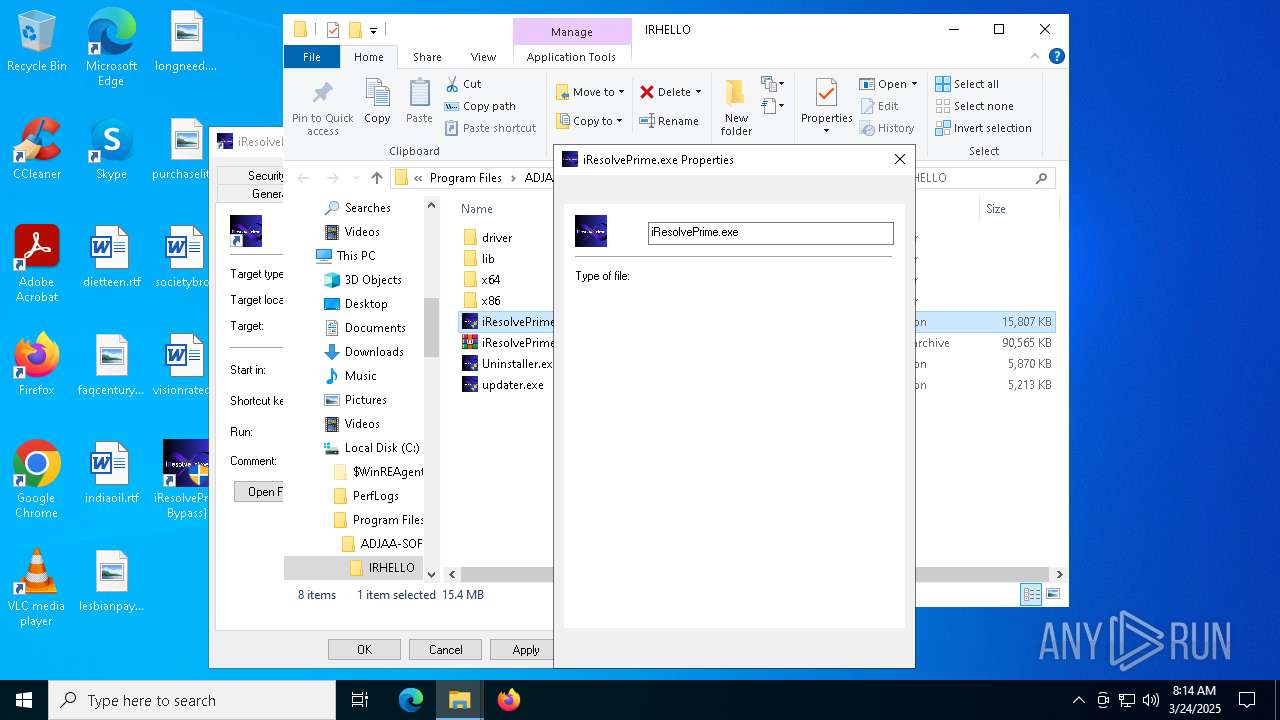This screenshot has height=720, width=1280.
Task: Open the Explorer Help question icon
Action: 1057,57
